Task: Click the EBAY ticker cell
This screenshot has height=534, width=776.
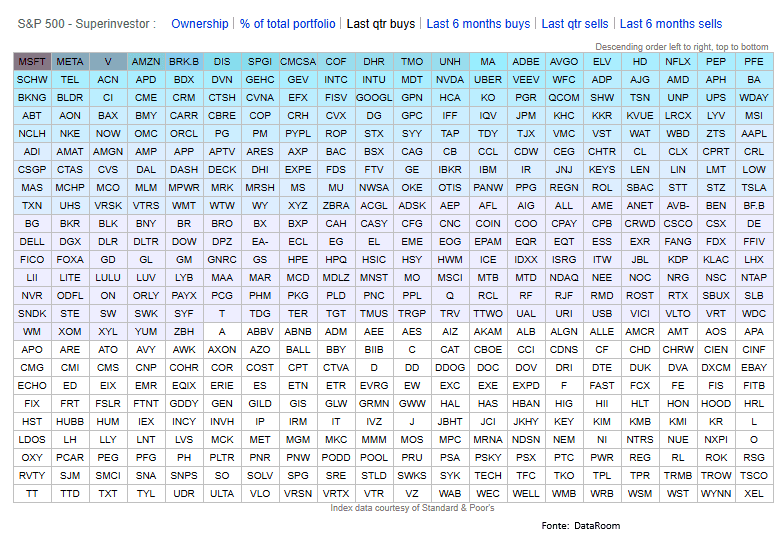Action: click(754, 368)
